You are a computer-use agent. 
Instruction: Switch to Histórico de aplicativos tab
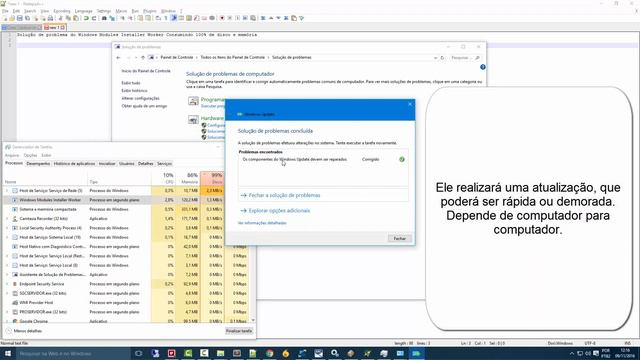[74, 164]
